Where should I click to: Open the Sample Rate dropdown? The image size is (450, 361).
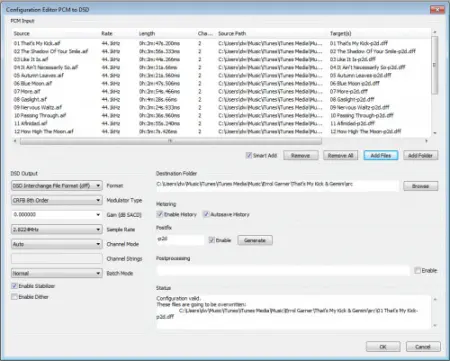[x=57, y=229]
